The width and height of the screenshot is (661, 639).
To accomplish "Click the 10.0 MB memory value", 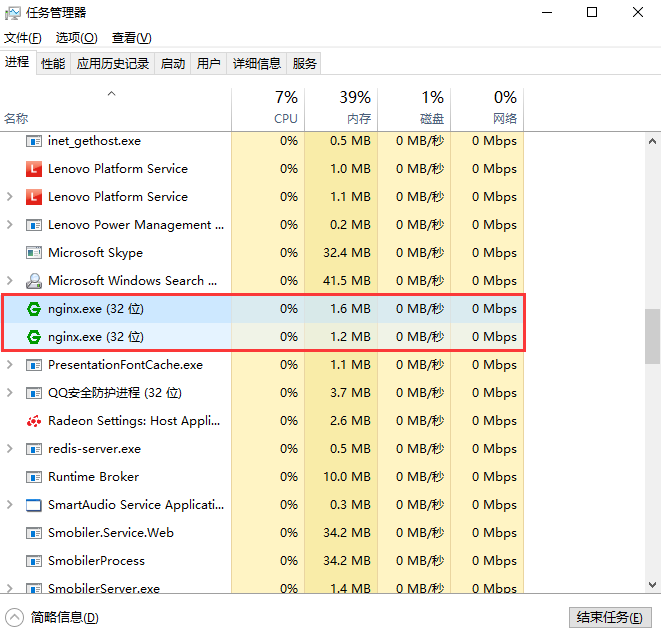I will coord(347,477).
